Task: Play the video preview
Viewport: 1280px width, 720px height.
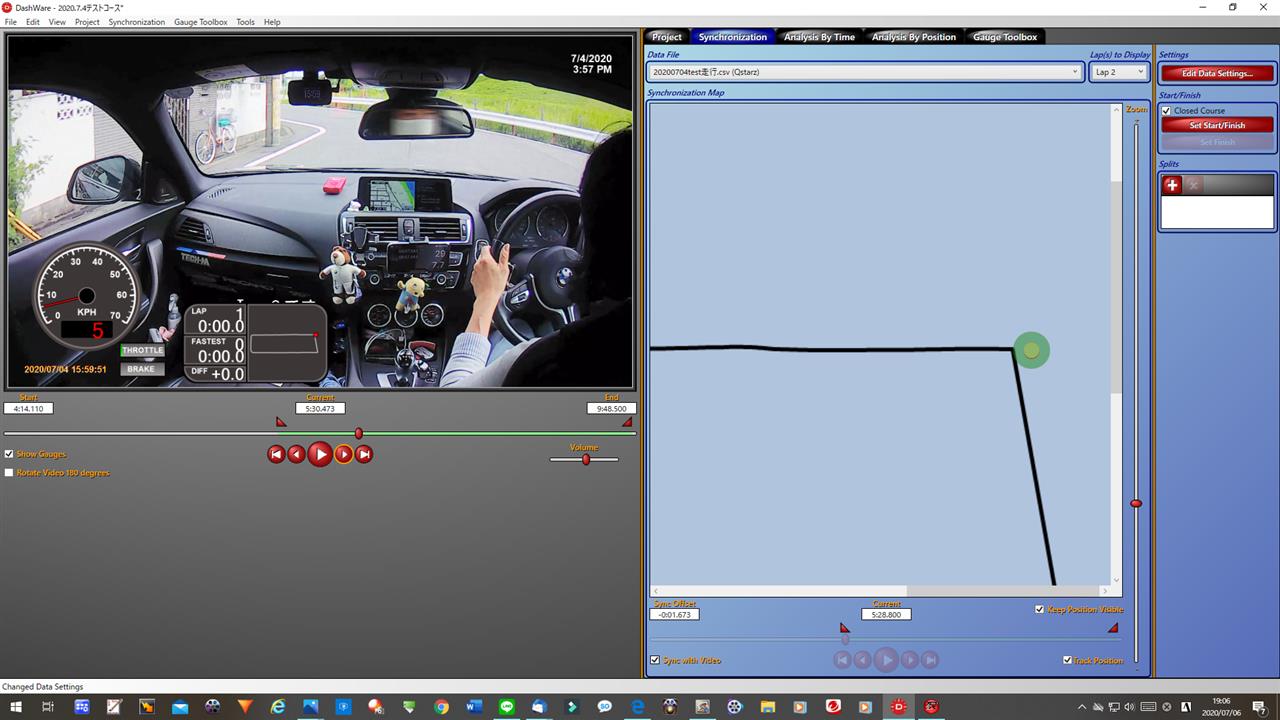Action: [x=320, y=454]
